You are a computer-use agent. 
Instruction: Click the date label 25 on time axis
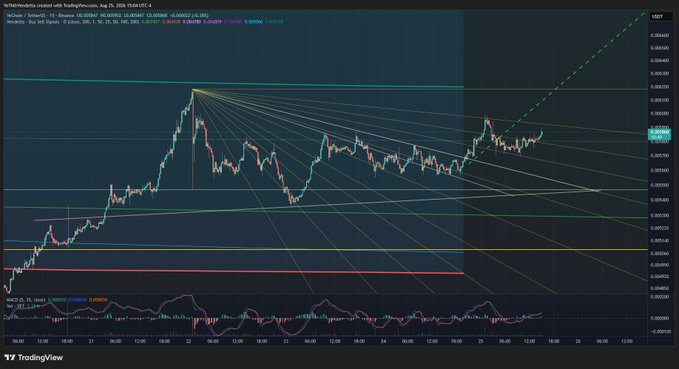coord(481,341)
